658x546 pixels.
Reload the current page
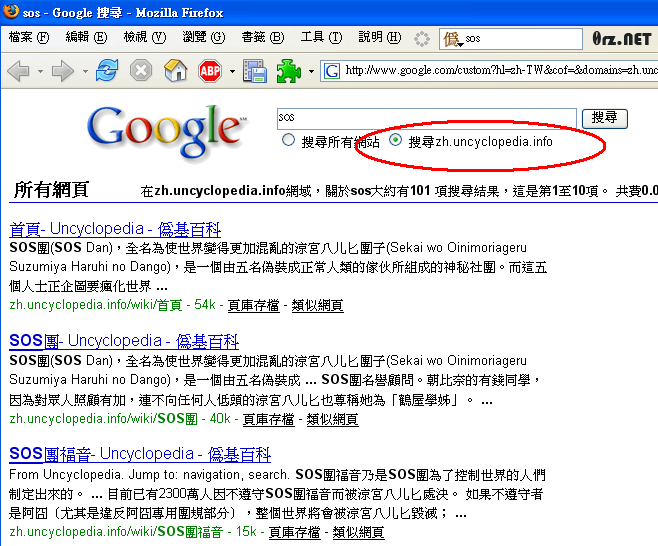click(x=107, y=71)
